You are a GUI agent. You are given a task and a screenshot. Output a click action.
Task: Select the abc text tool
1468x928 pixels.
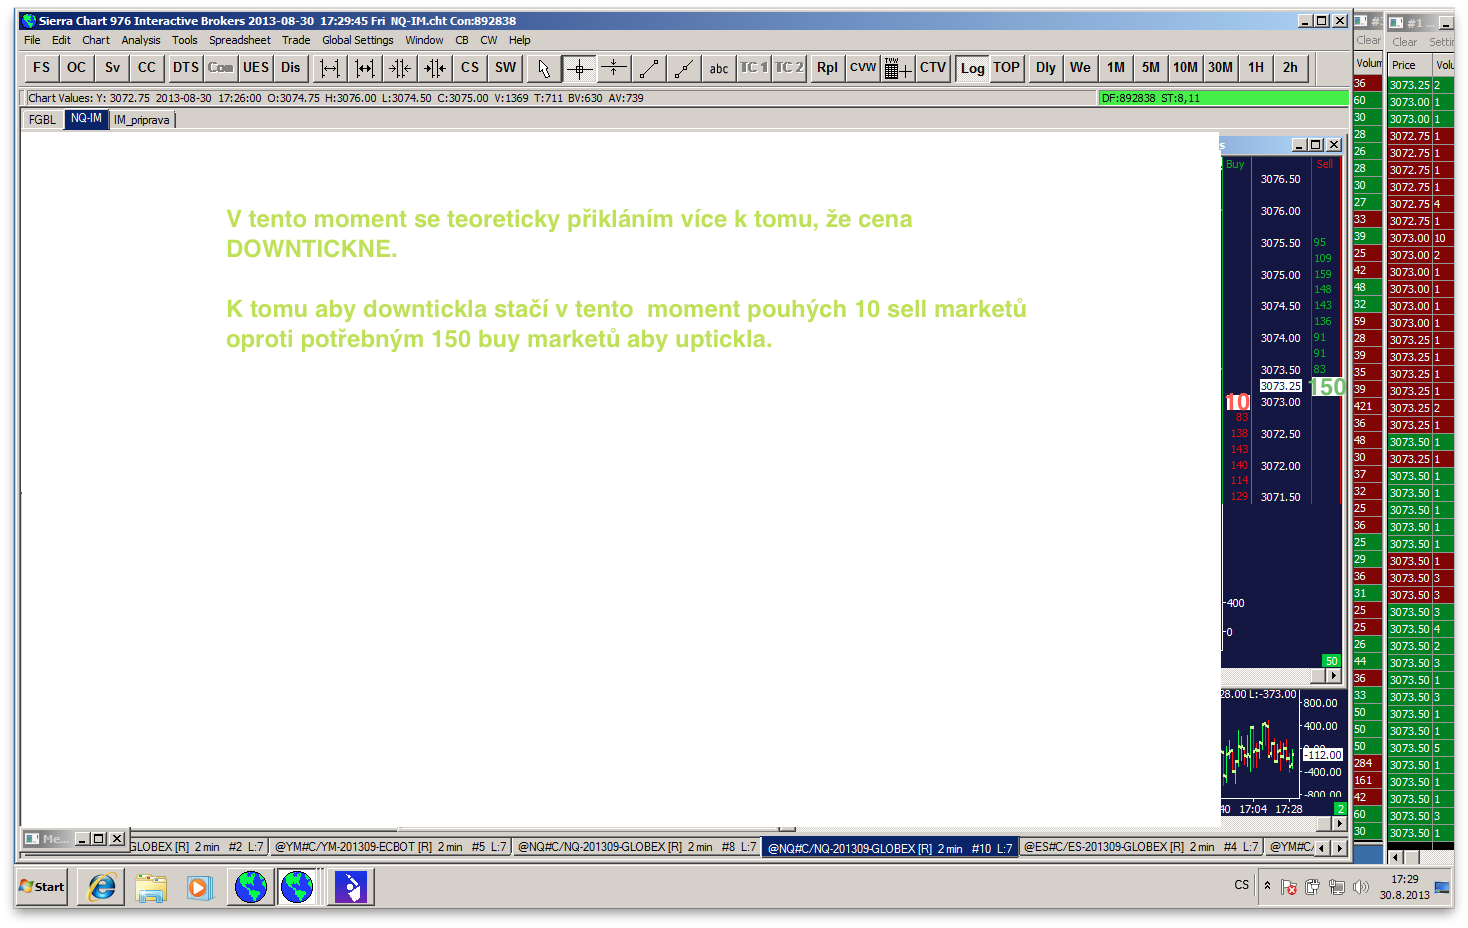coord(719,68)
